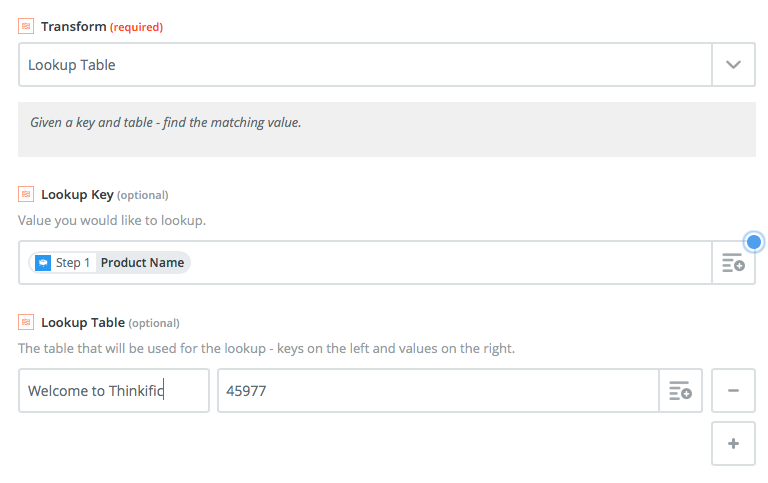Screen dimensions: 768x483
Task: Click the 45977 value field
Action: coord(438,391)
